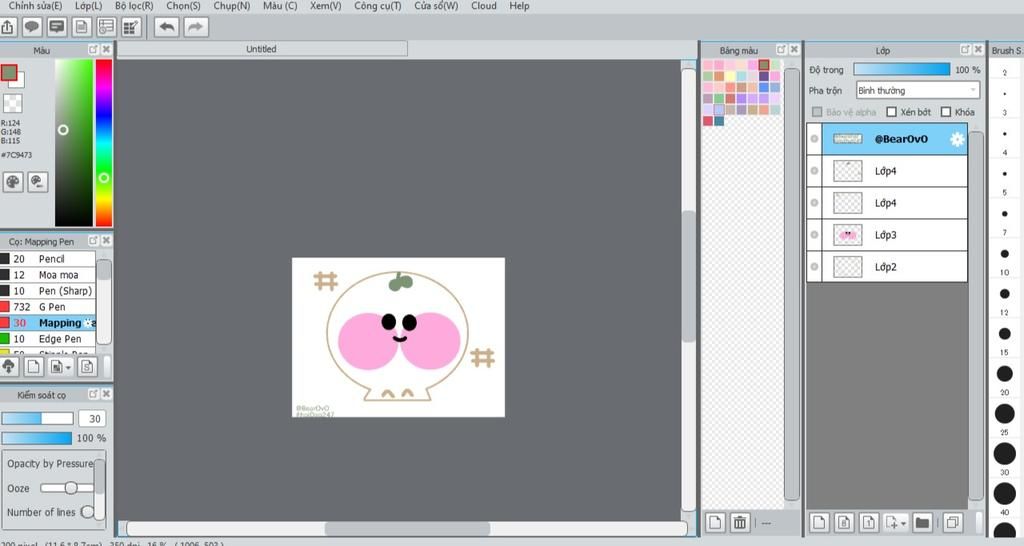The image size is (1024, 546).
Task: Hide the @BearOv0 layer
Action: point(814,139)
